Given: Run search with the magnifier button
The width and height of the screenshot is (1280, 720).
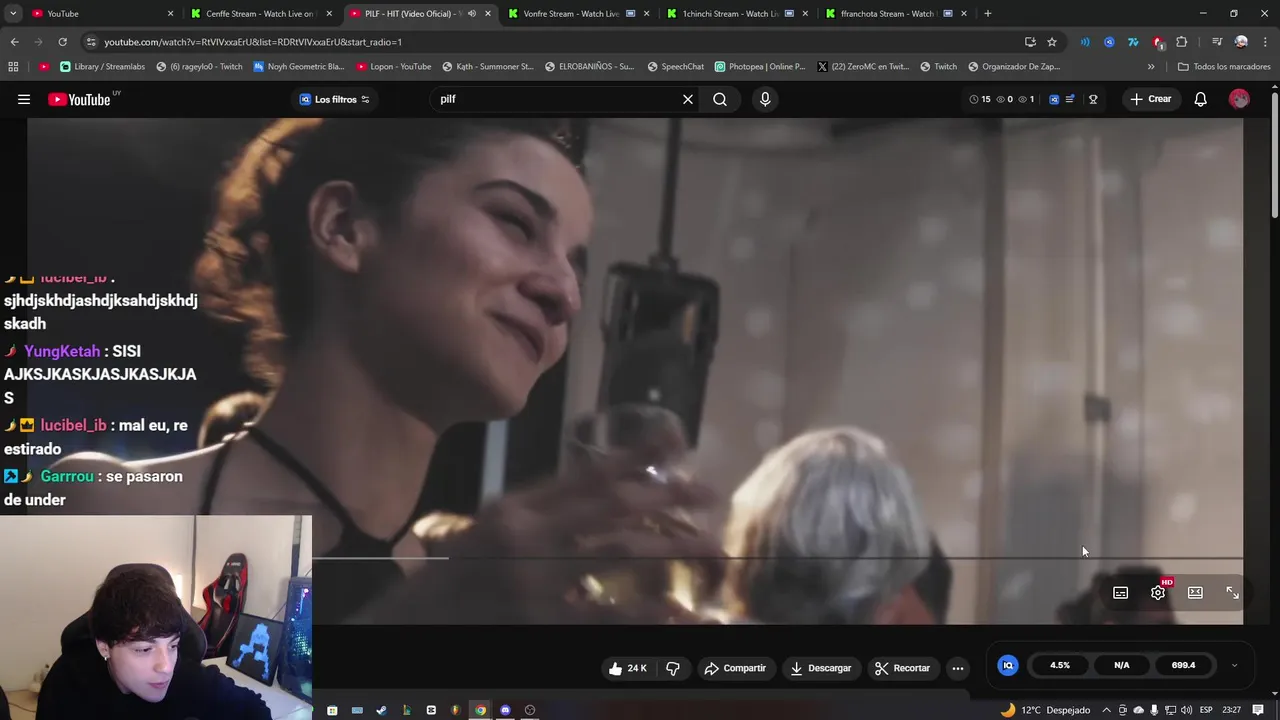Looking at the screenshot, I should click(720, 99).
